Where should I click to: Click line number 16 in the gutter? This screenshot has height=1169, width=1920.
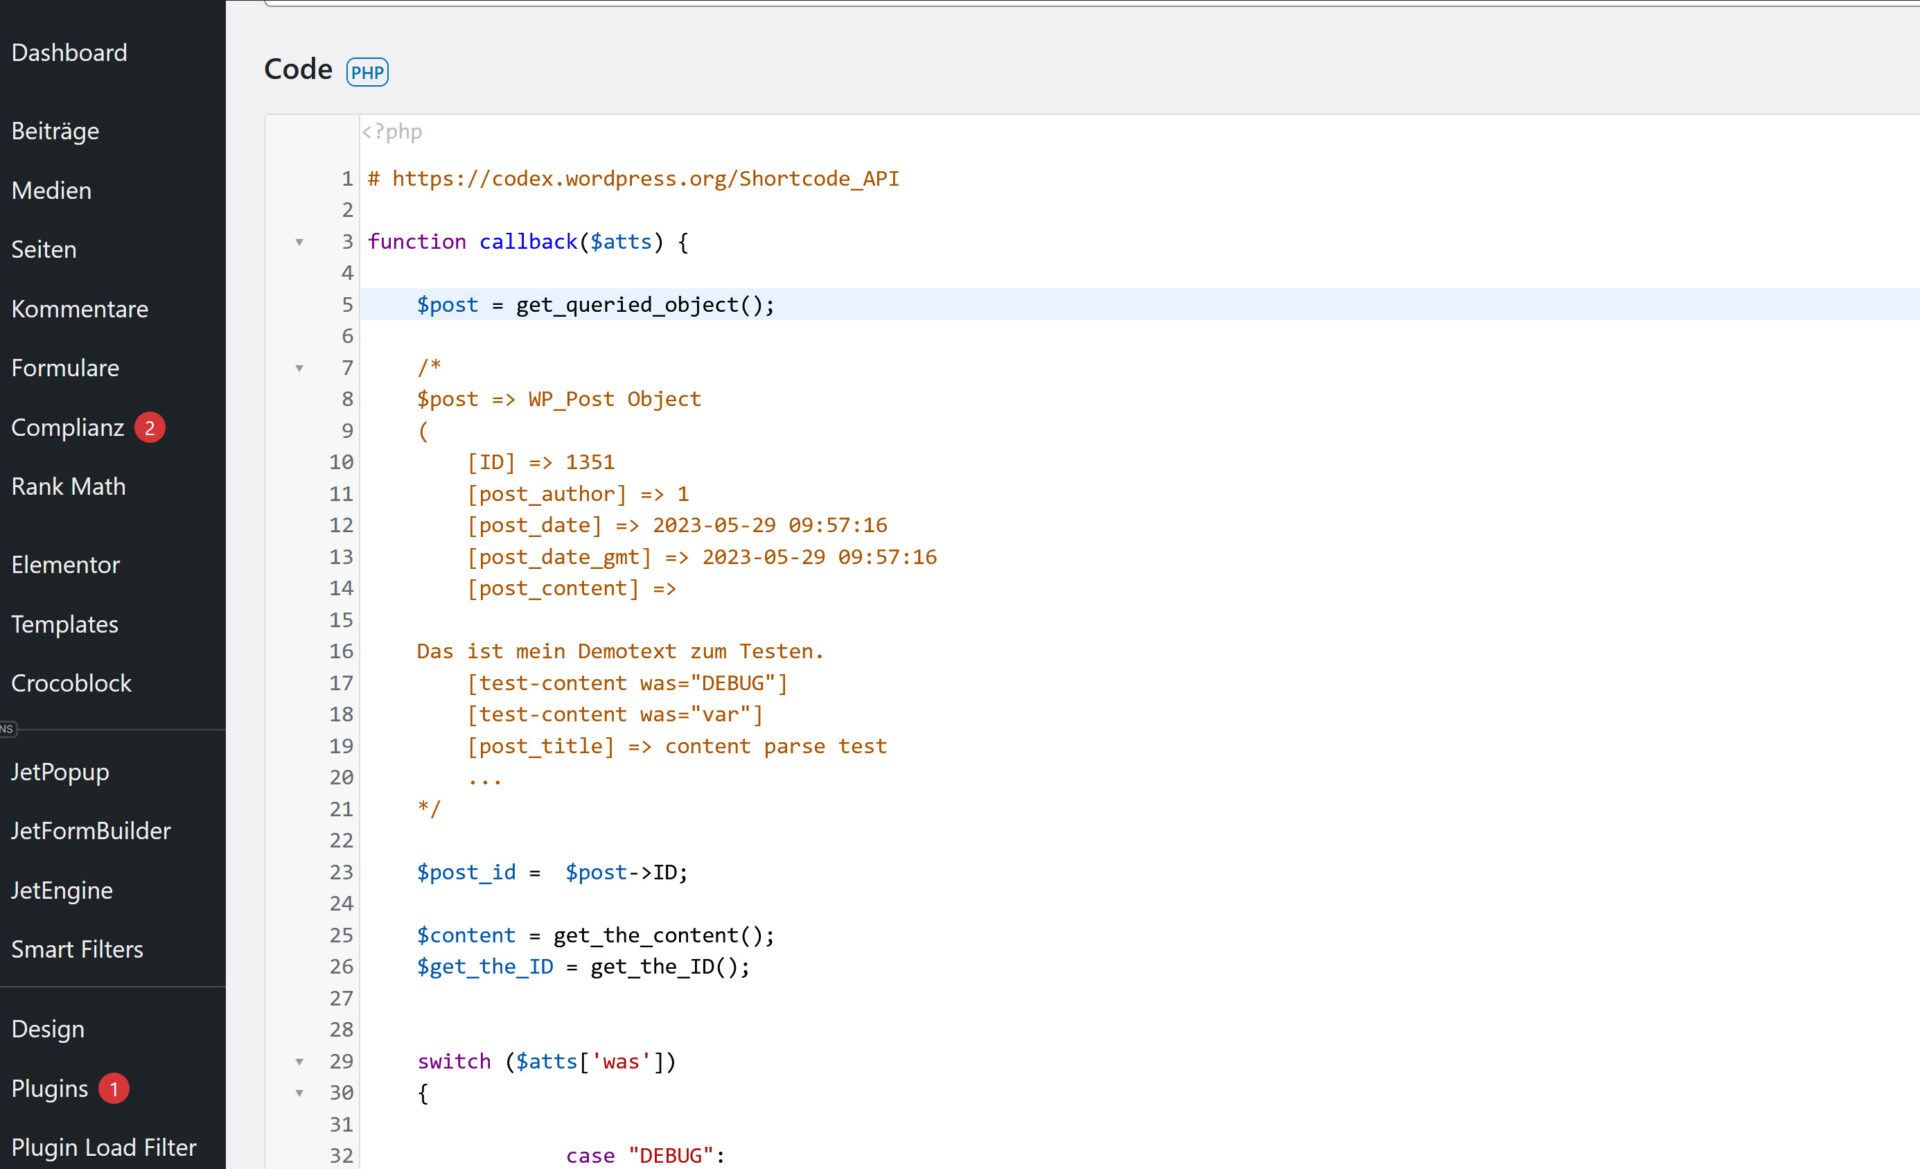[x=341, y=651]
